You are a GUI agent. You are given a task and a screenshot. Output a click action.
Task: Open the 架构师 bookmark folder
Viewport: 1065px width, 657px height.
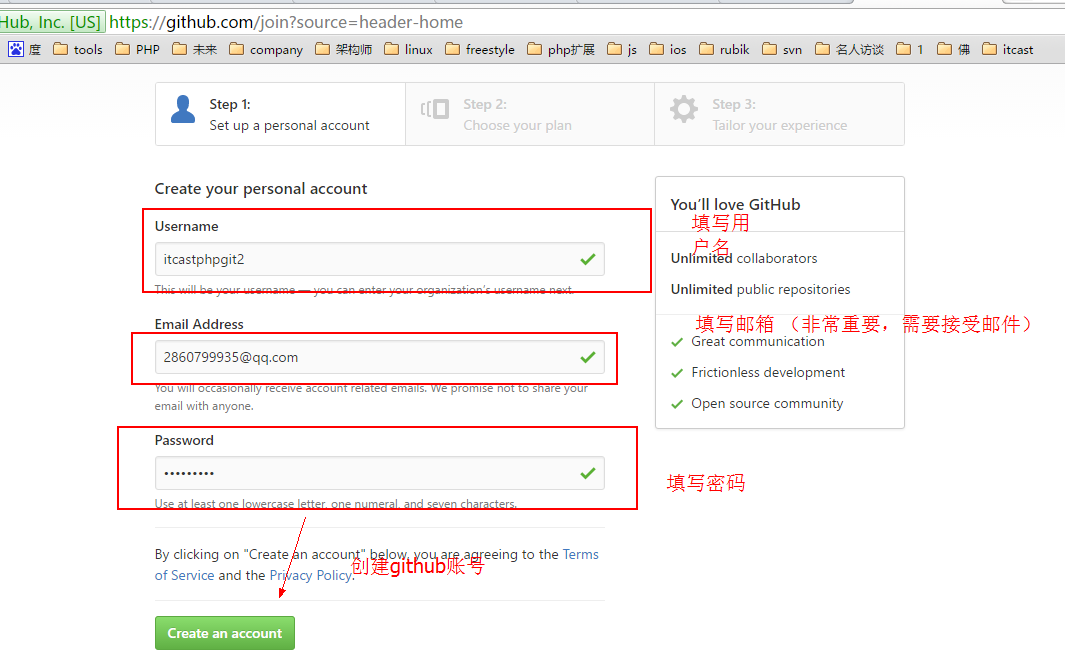point(344,50)
